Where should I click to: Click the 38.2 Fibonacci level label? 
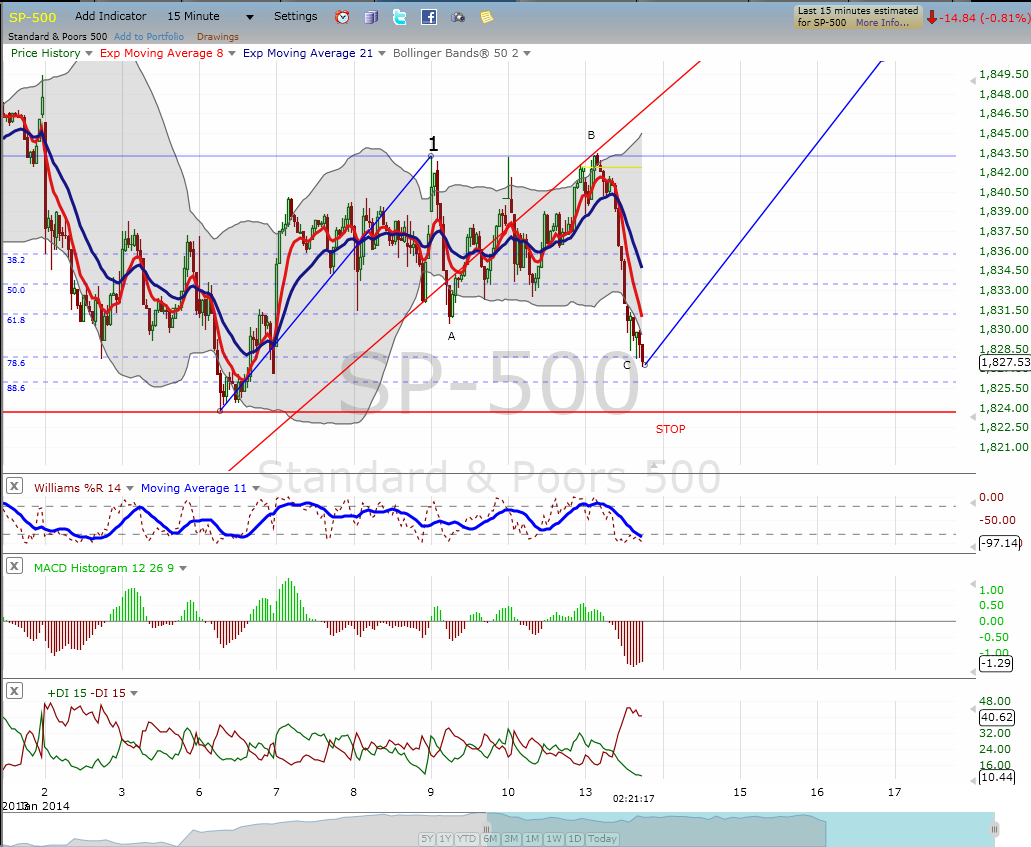pos(16,260)
